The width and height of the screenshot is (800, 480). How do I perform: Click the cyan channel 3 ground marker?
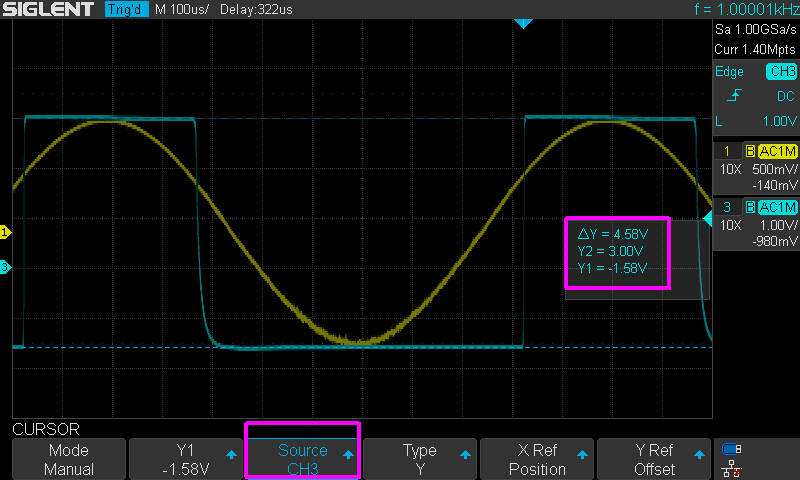click(x=5, y=267)
